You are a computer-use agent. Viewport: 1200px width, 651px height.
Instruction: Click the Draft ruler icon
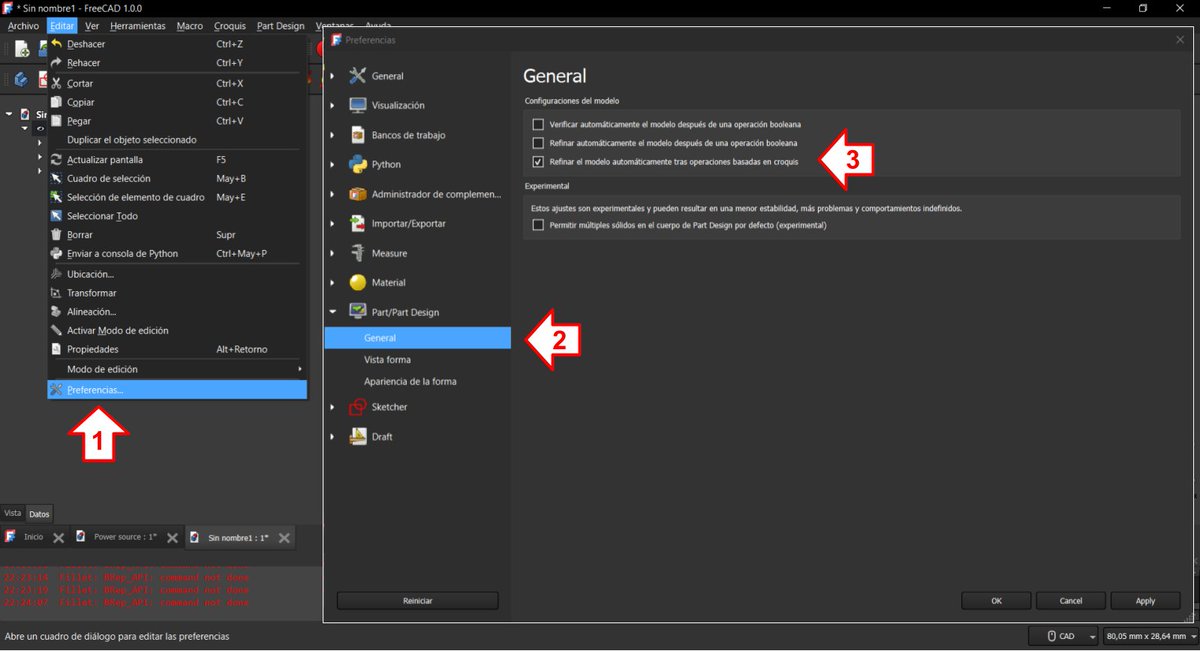tap(357, 437)
